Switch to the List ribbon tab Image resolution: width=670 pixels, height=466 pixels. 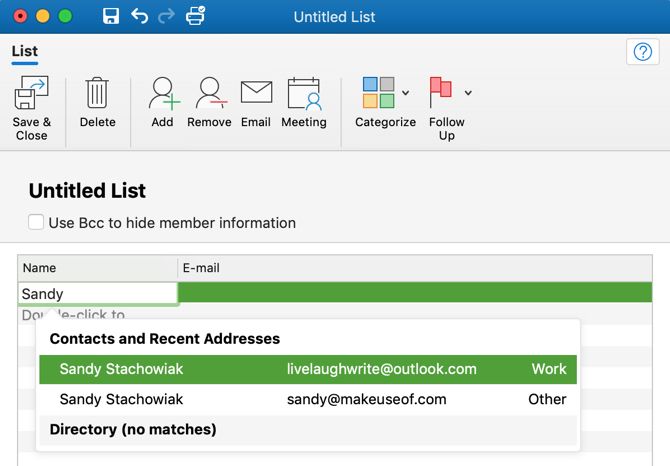[24, 51]
